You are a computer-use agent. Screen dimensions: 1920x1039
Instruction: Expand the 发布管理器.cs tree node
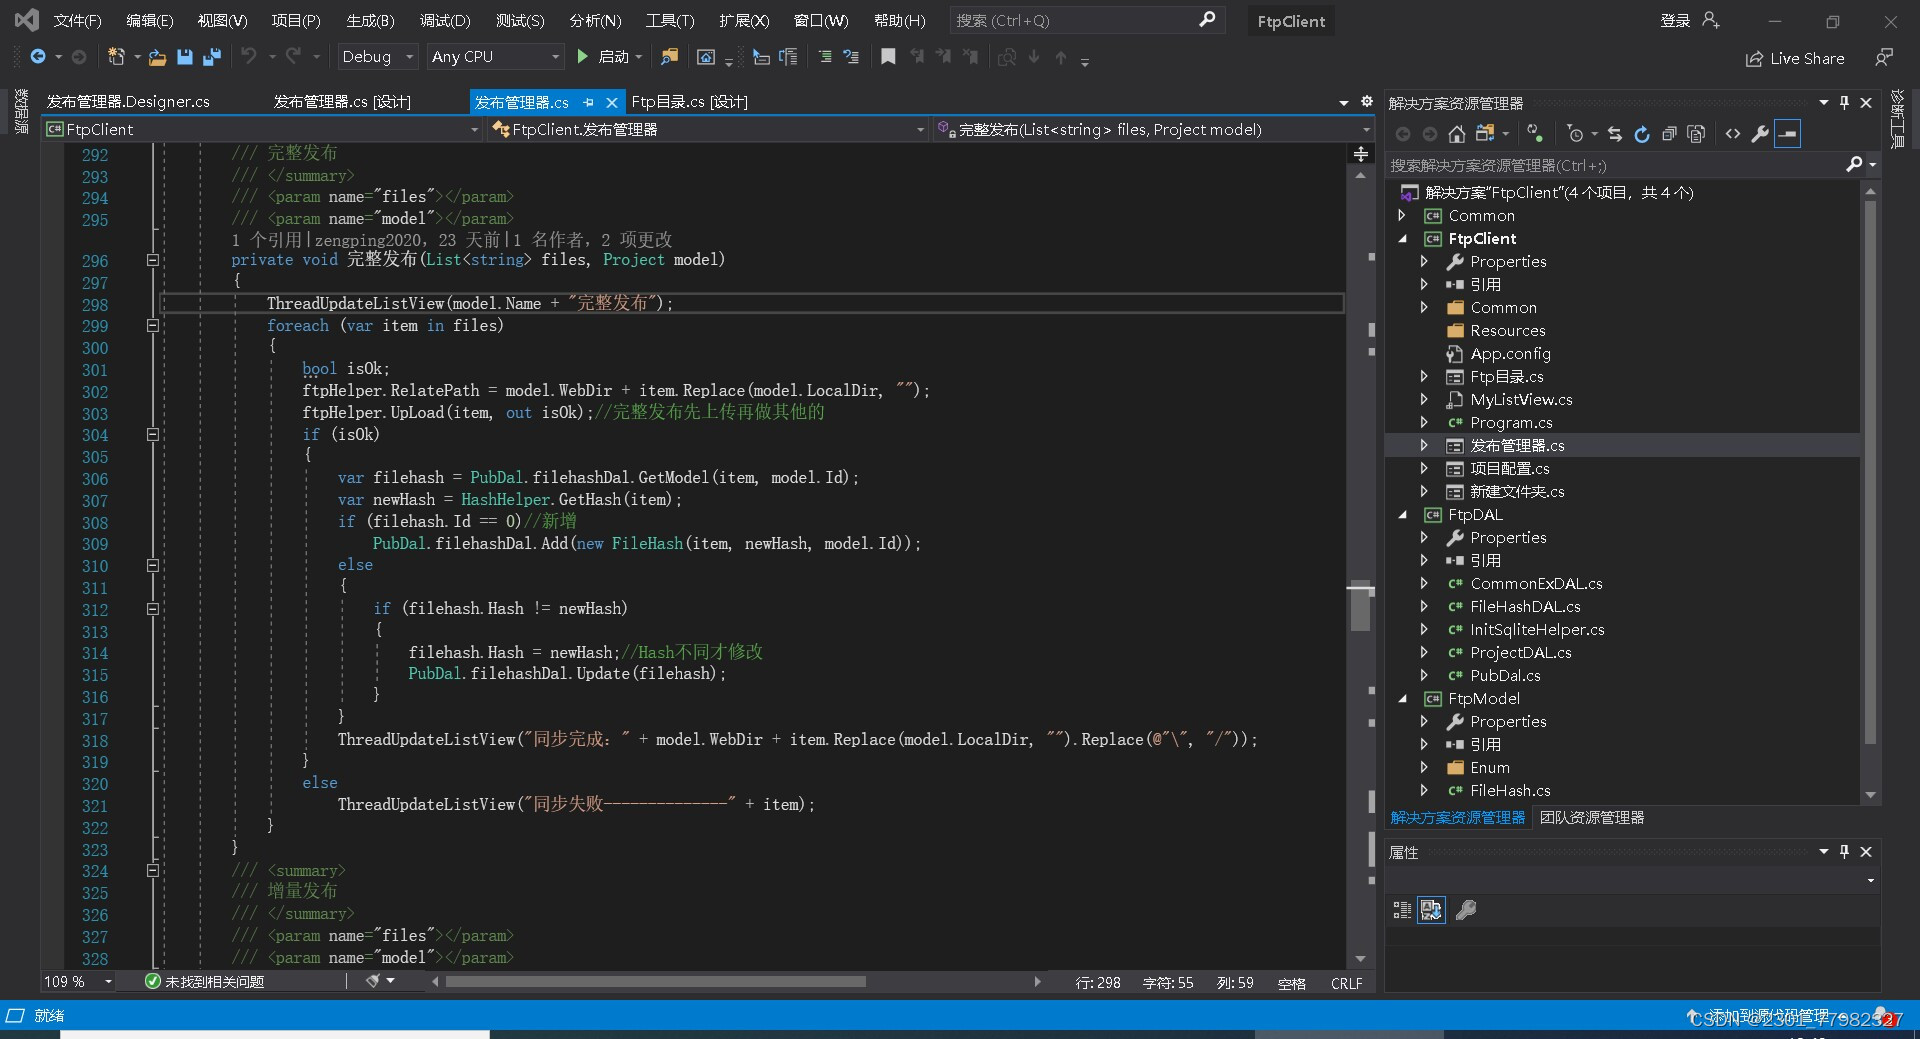click(1424, 446)
